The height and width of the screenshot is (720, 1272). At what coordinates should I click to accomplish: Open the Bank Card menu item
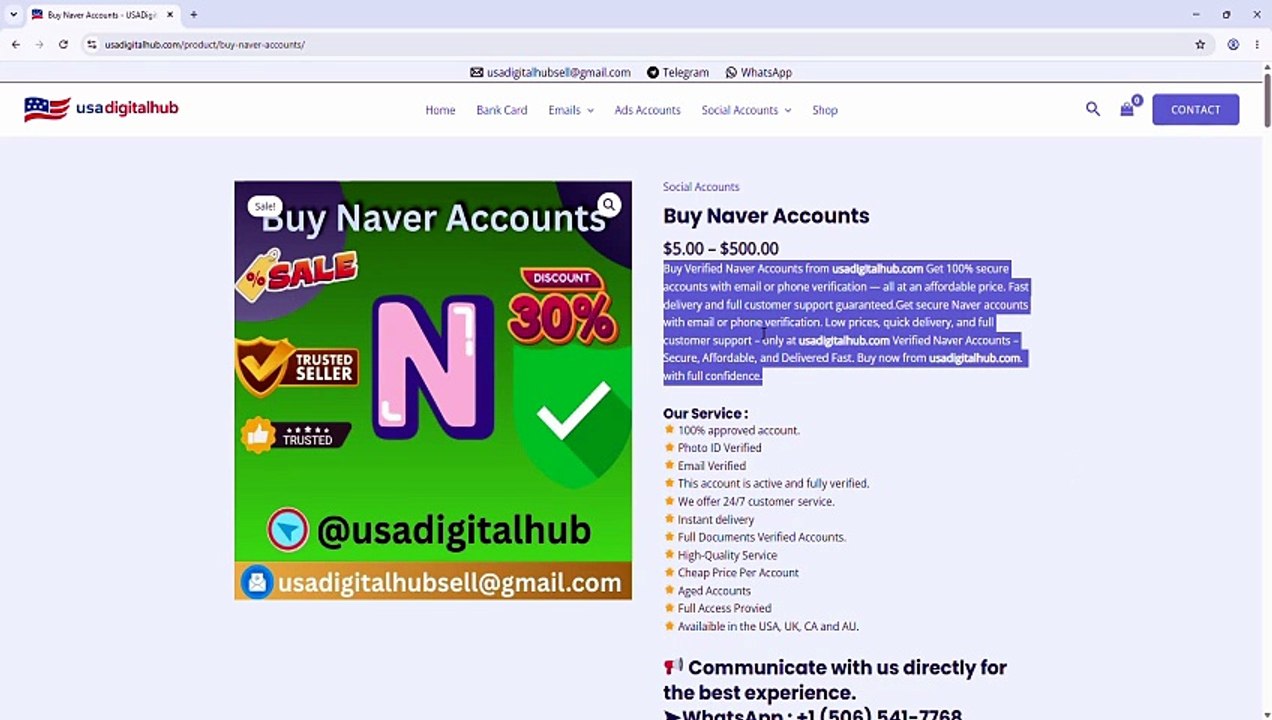(x=502, y=110)
